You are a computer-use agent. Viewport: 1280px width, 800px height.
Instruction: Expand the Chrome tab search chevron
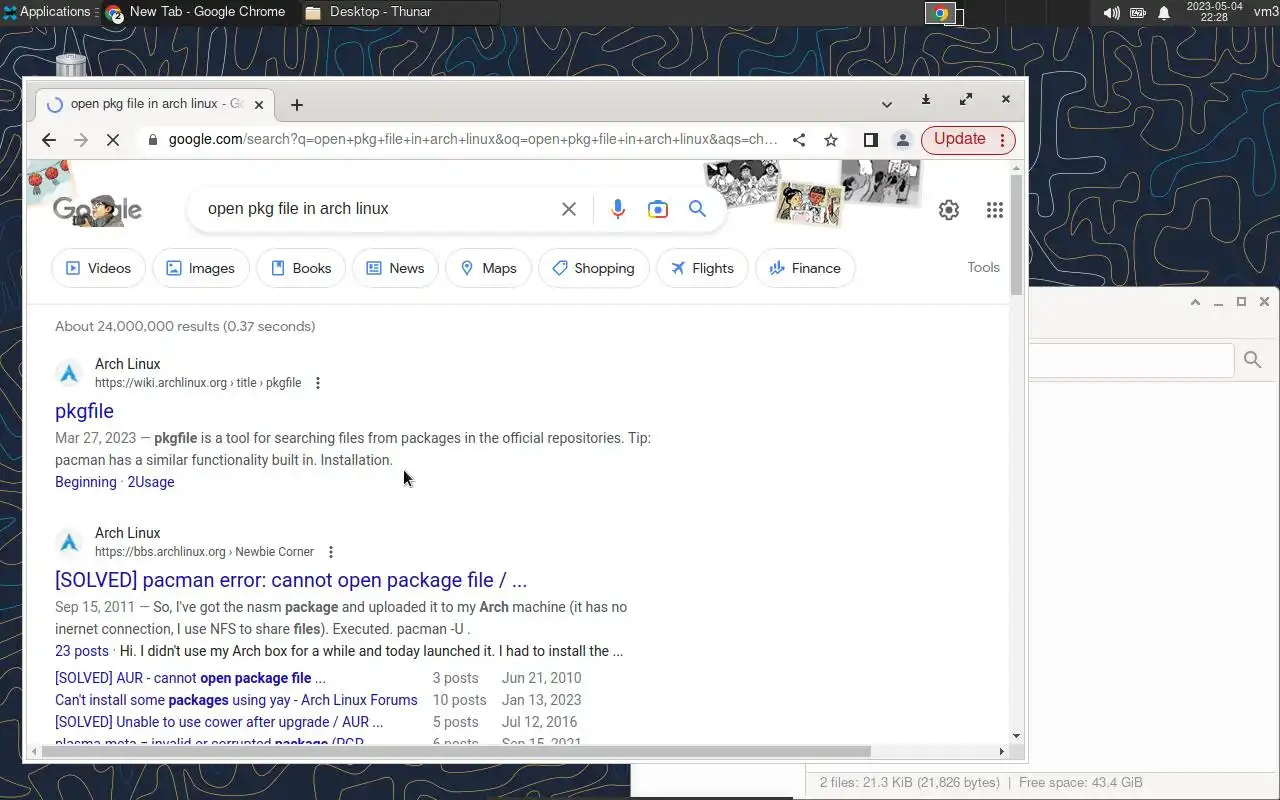coord(887,104)
